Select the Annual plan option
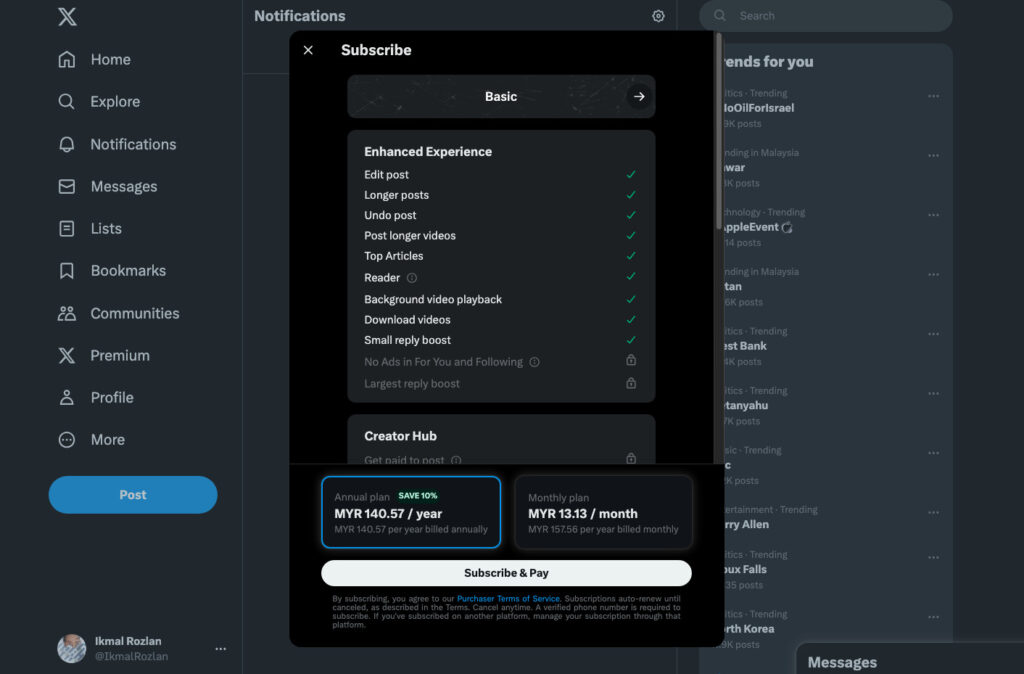The height and width of the screenshot is (674, 1024). point(411,512)
